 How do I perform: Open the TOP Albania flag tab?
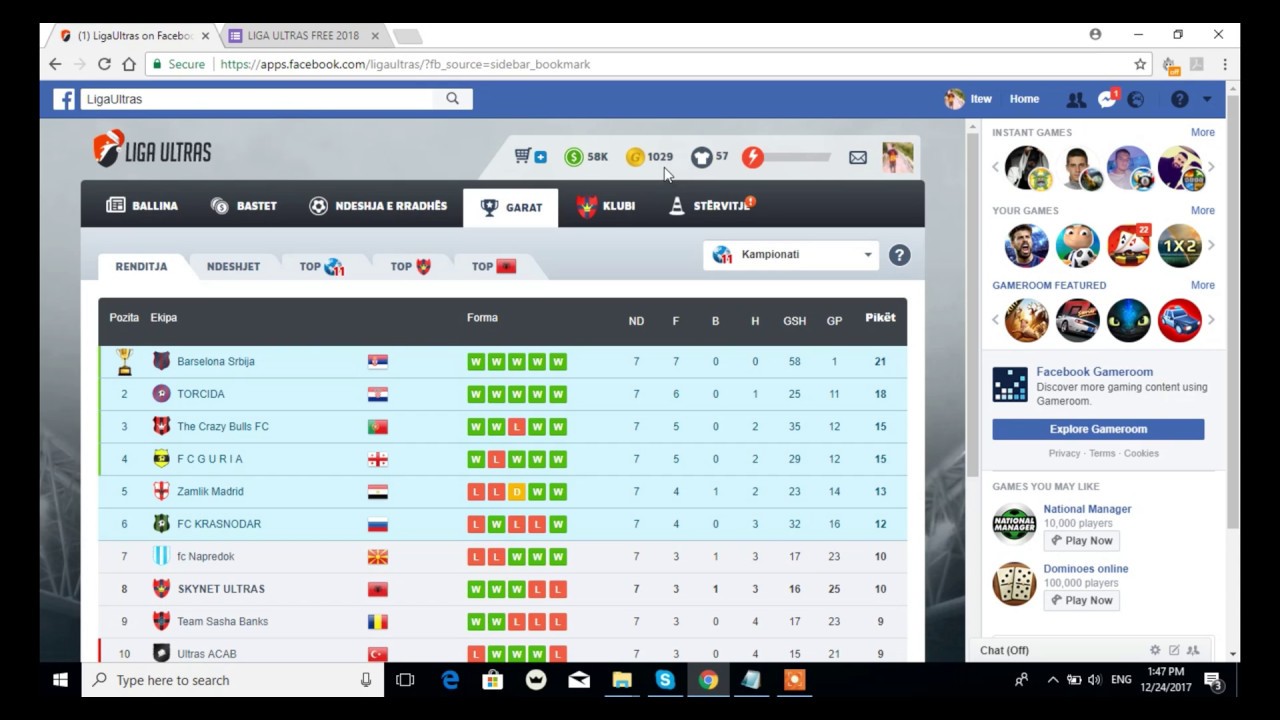click(x=494, y=267)
